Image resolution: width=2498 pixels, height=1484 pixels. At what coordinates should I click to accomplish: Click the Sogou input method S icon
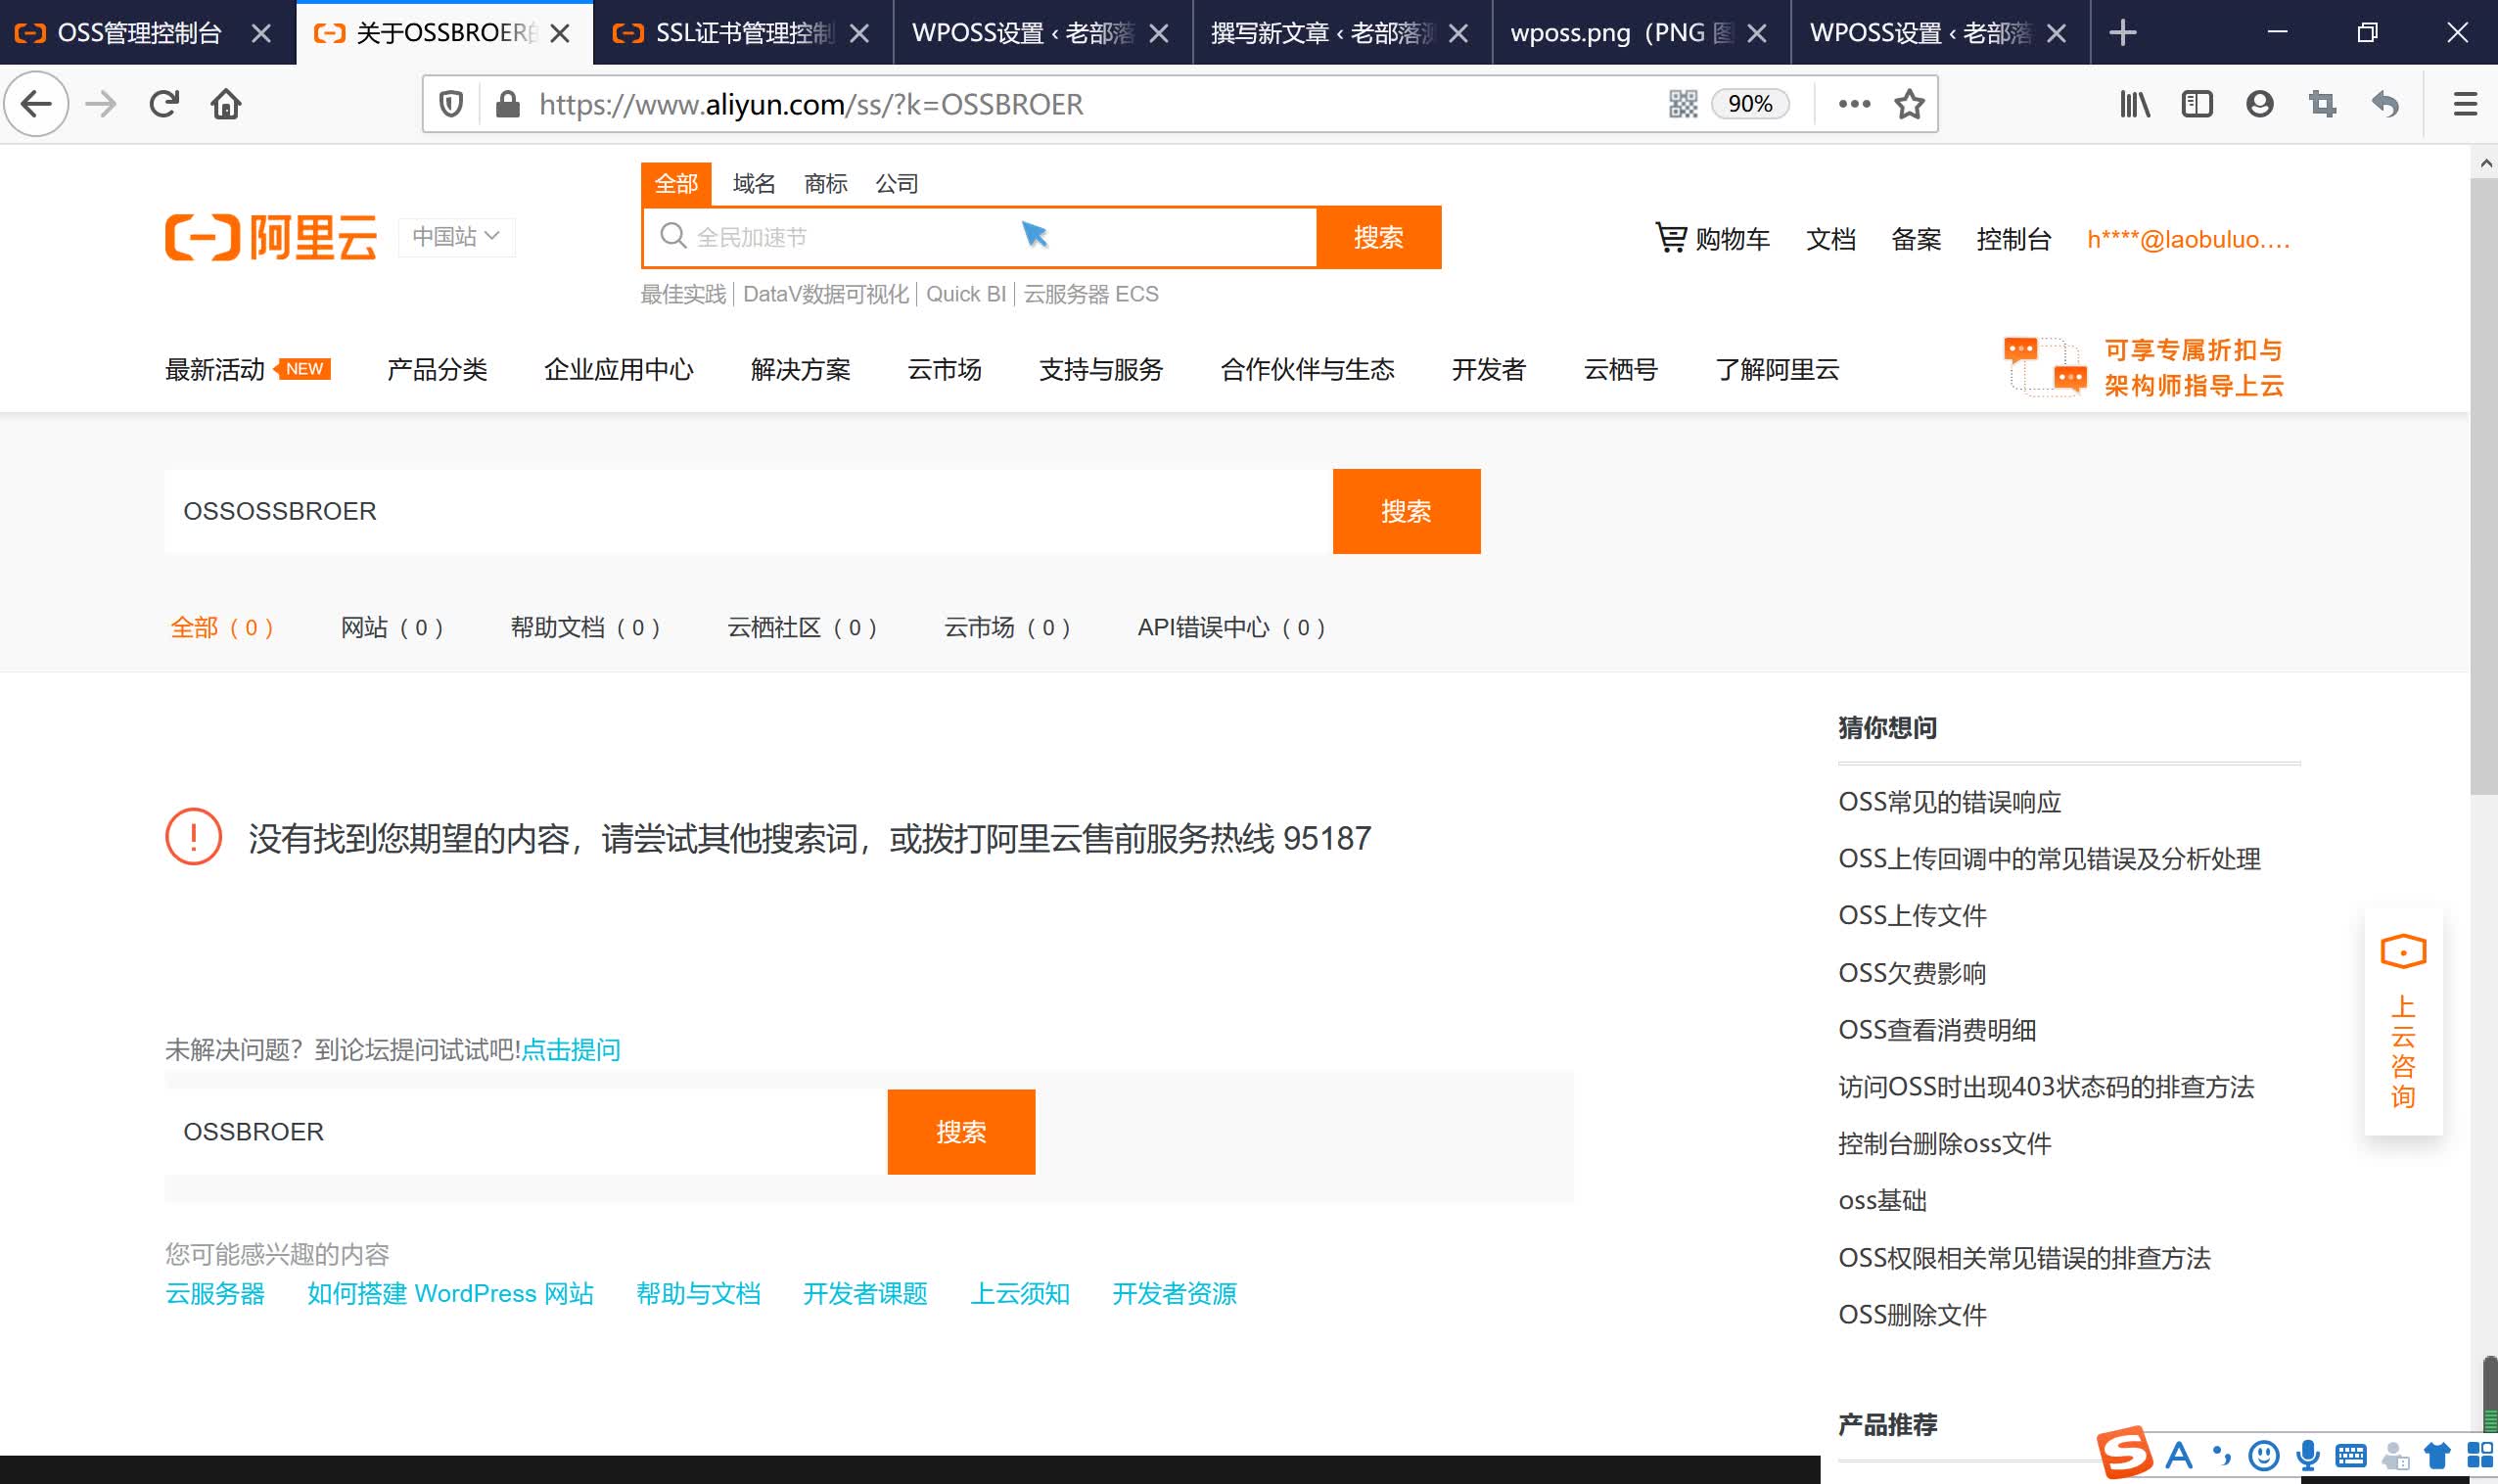tap(2124, 1452)
